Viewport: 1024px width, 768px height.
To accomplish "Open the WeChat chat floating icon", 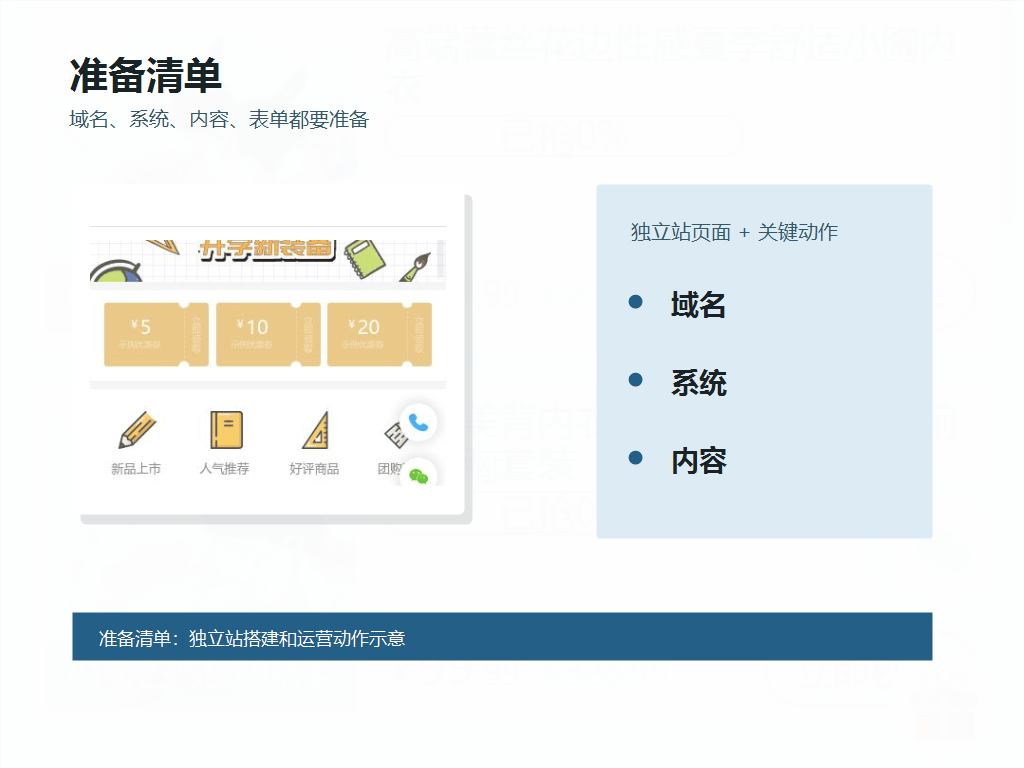I will (x=419, y=475).
